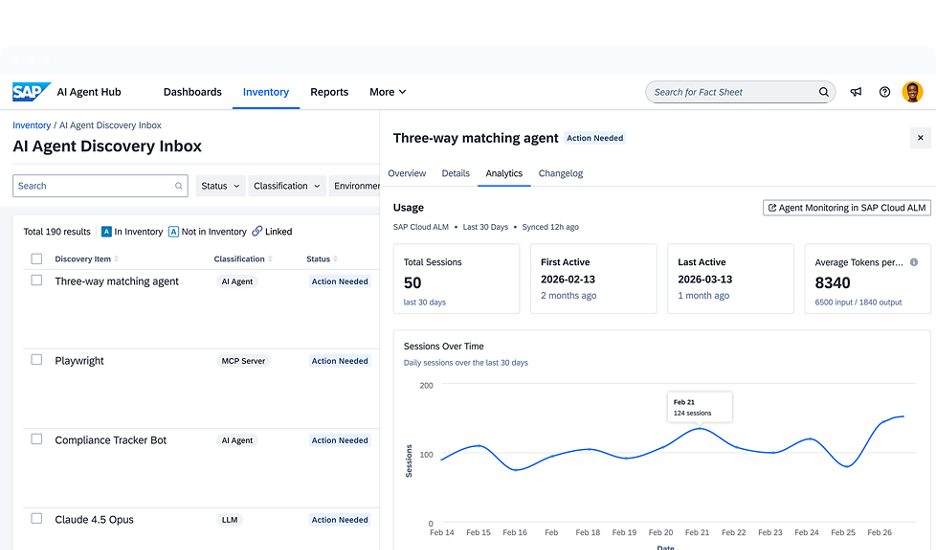
Task: Close the Three-way matching agent panel
Action: point(920,138)
